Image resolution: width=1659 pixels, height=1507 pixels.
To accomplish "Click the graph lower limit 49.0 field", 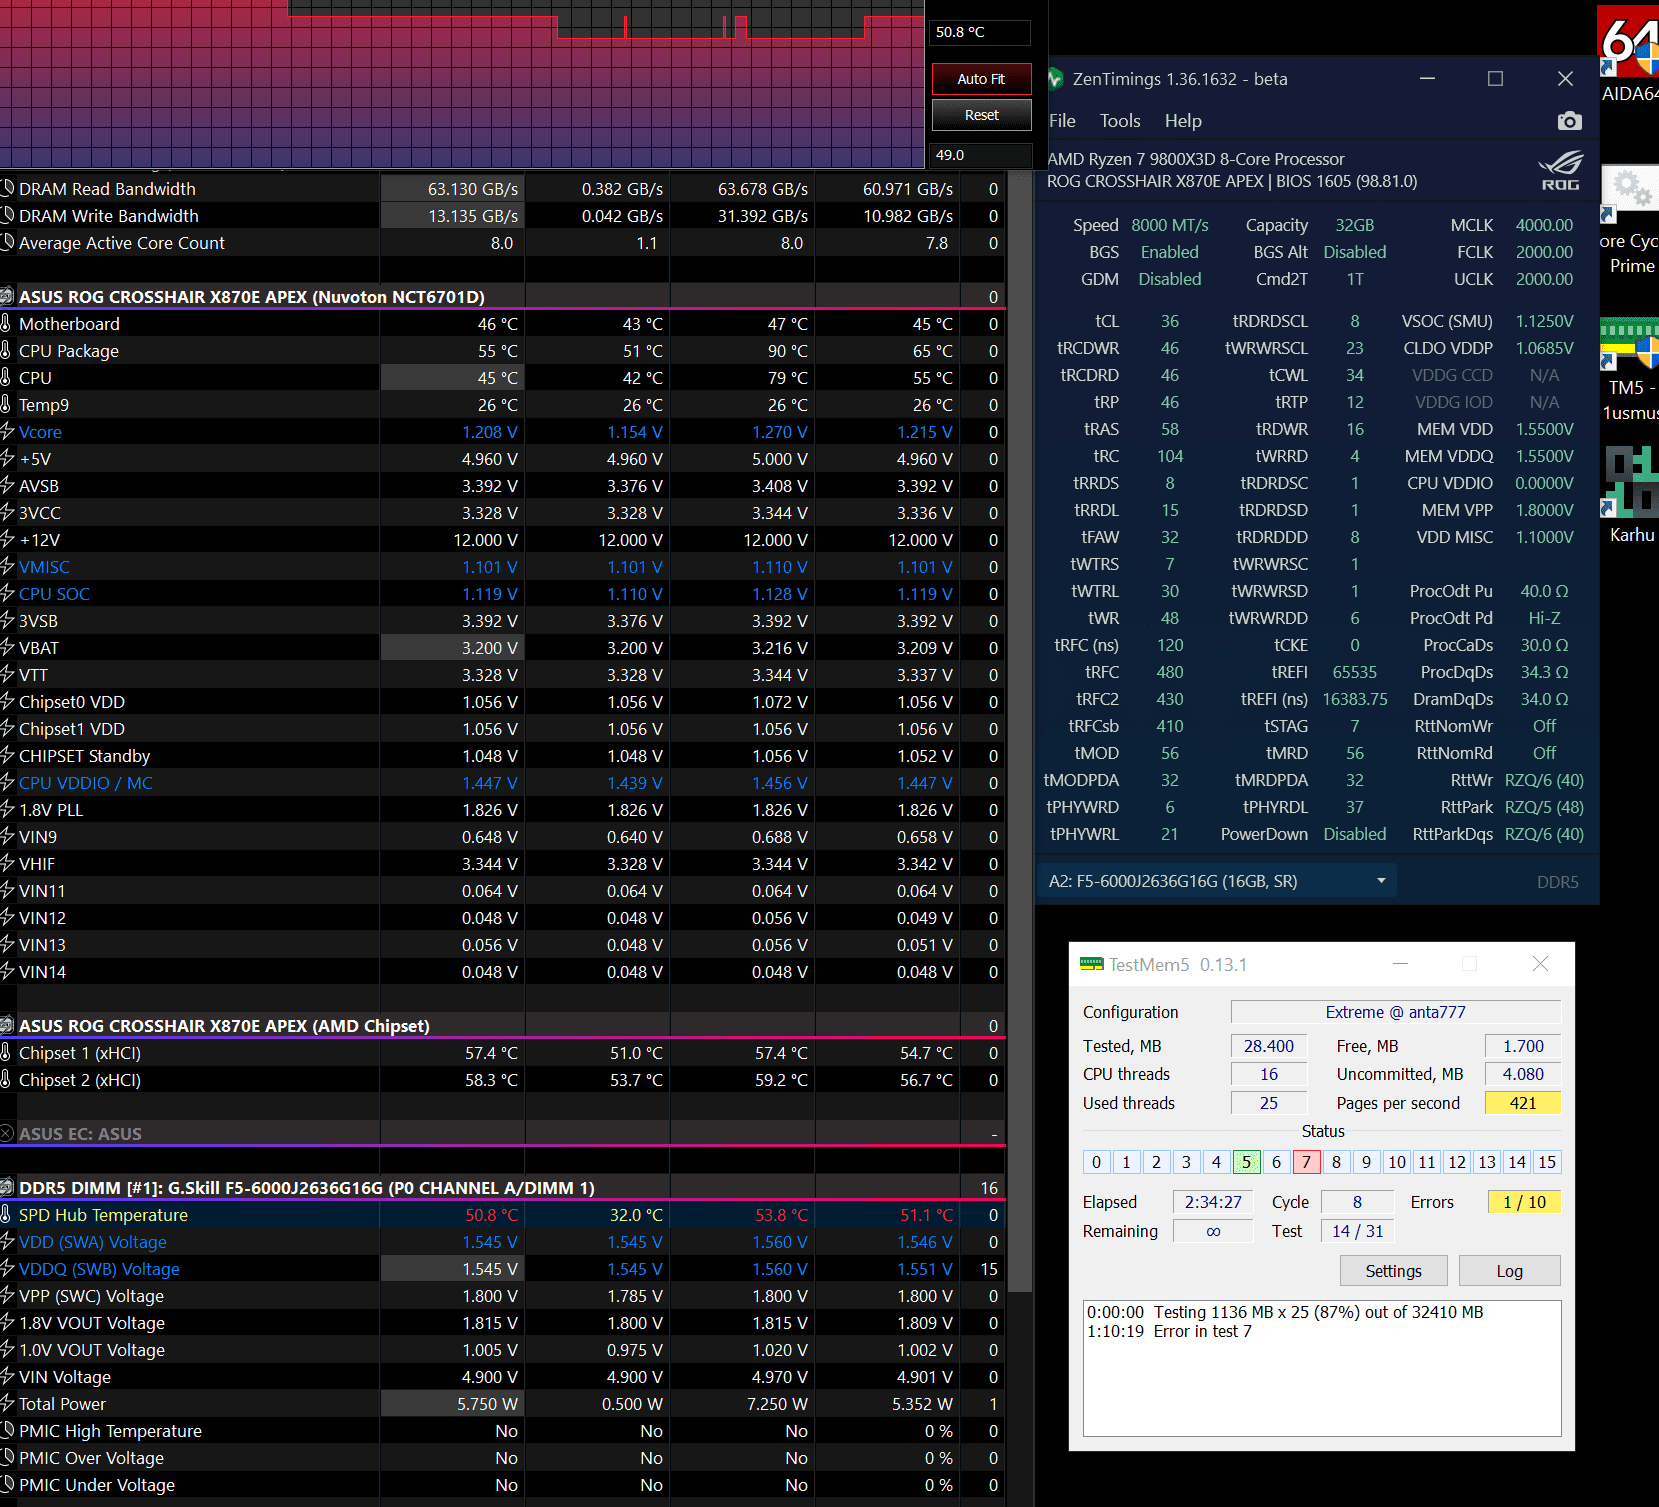I will (980, 155).
